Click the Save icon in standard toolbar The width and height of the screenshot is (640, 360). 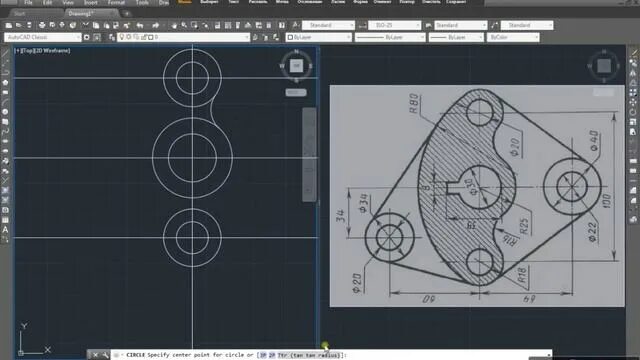[29, 25]
